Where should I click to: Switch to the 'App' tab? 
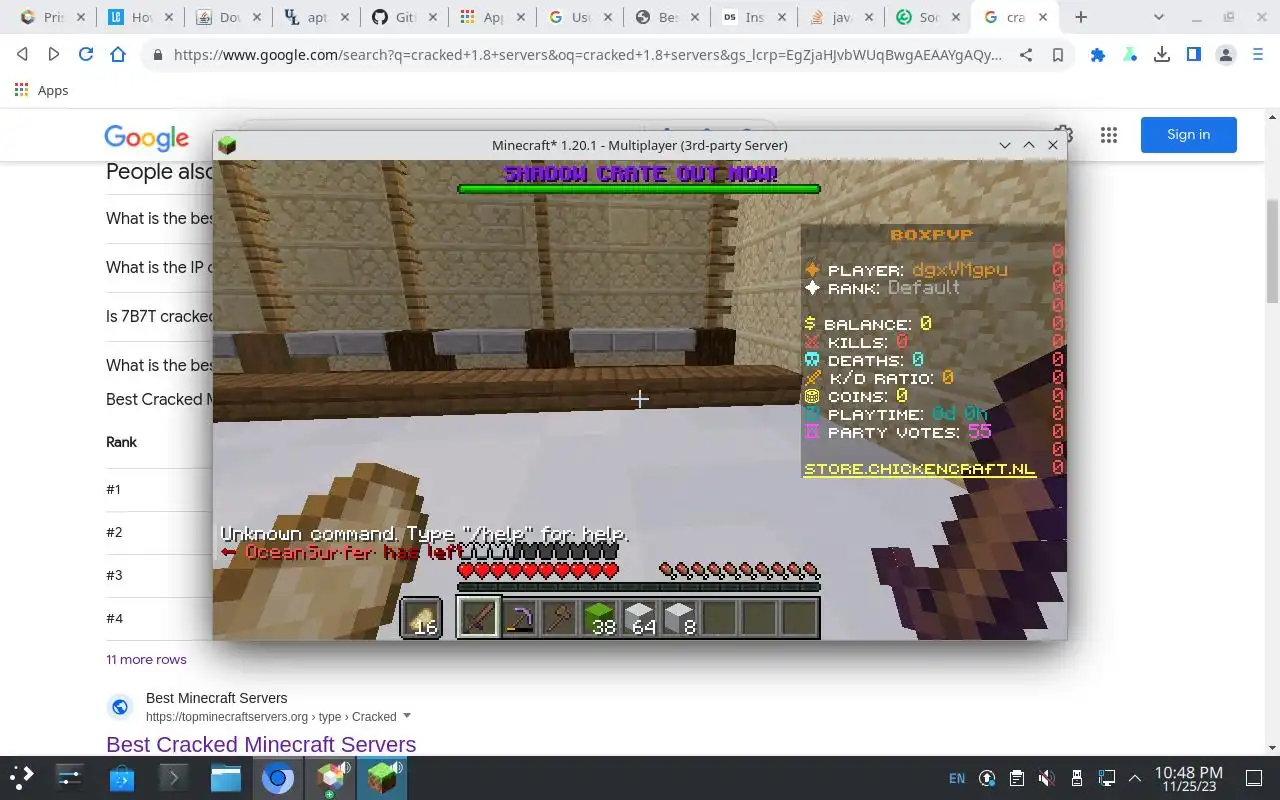(492, 17)
